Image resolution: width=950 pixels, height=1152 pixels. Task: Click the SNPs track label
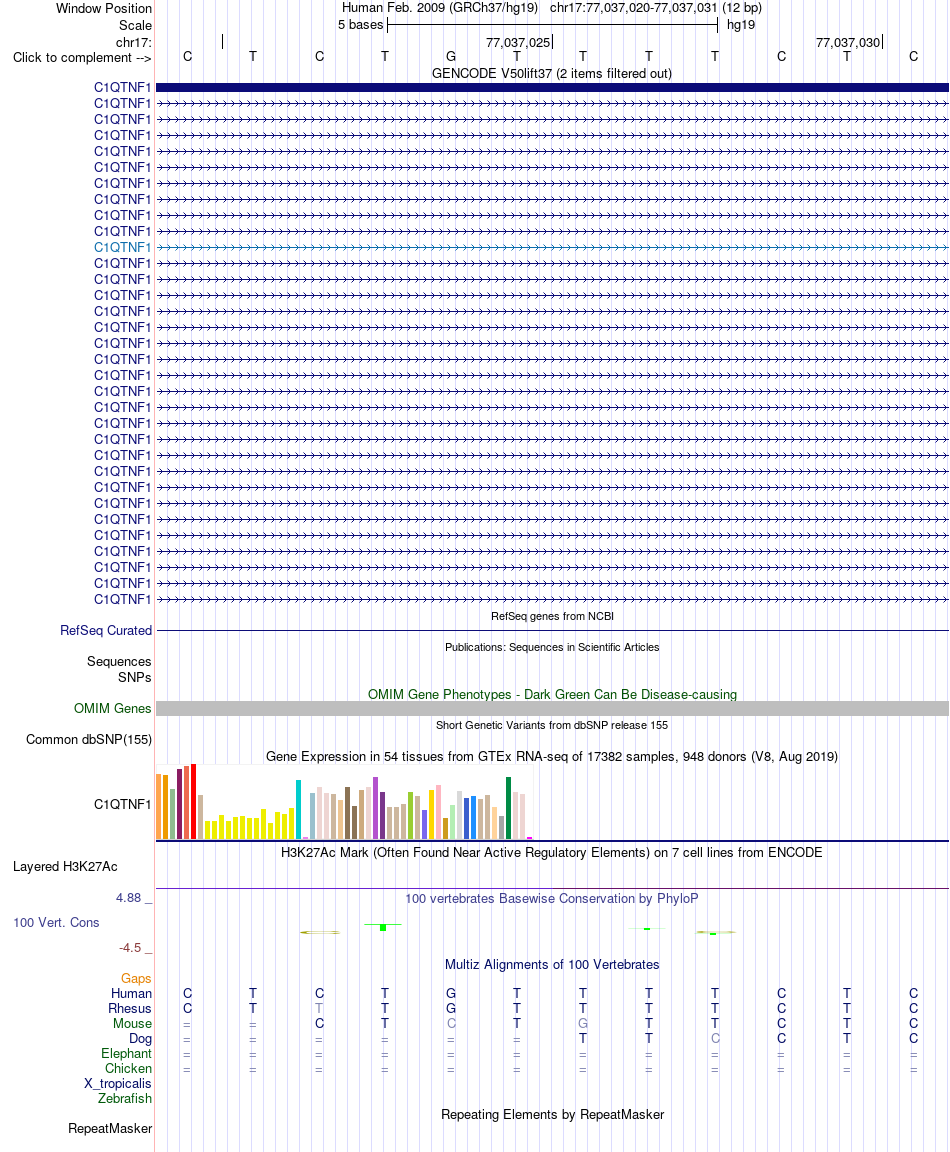coord(134,677)
